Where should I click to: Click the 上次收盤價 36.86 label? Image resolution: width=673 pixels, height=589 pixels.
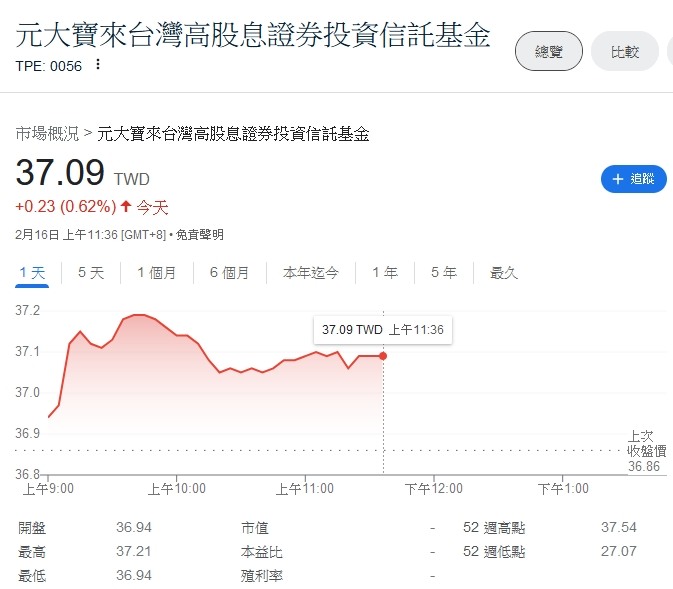(646, 451)
